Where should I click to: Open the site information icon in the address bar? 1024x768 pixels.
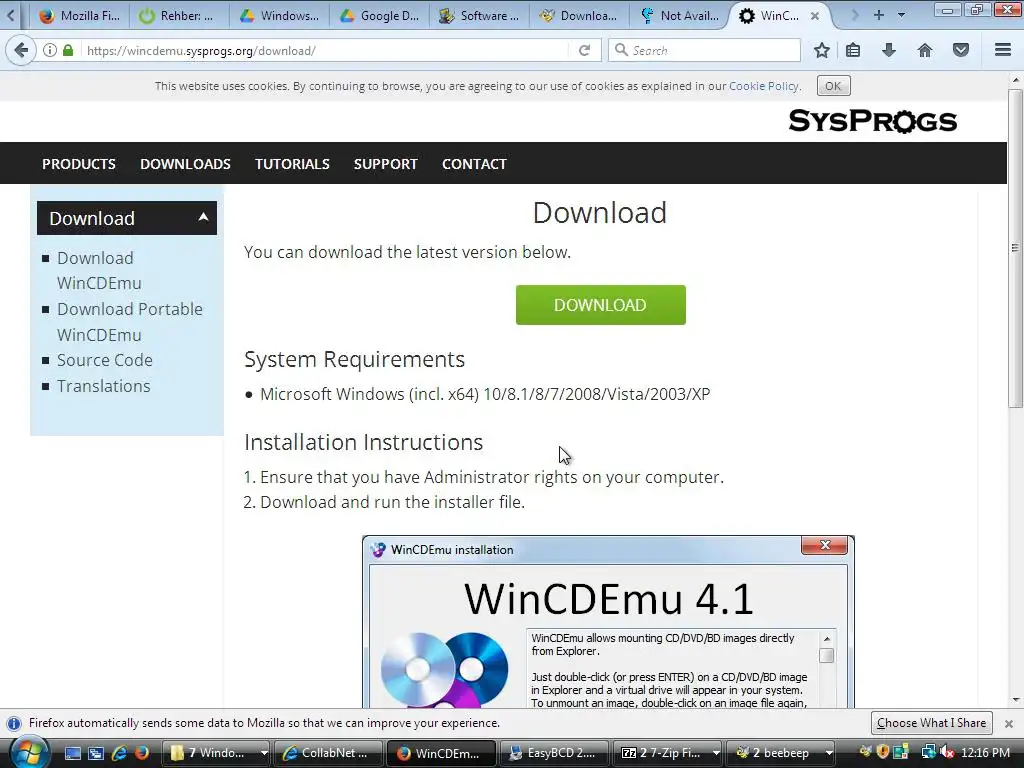(50, 50)
